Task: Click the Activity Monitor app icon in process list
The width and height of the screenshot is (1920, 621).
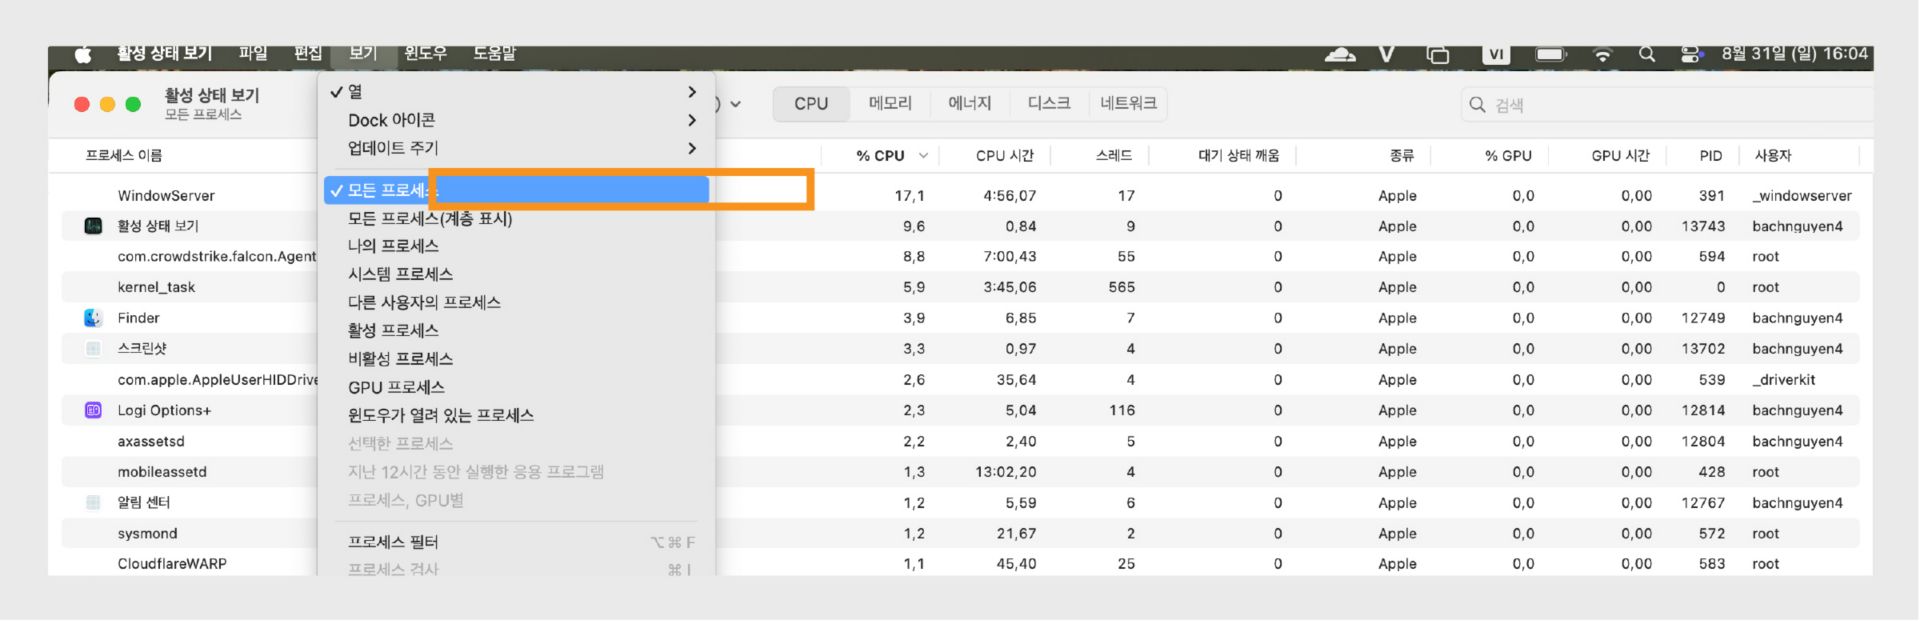Action: click(x=93, y=226)
